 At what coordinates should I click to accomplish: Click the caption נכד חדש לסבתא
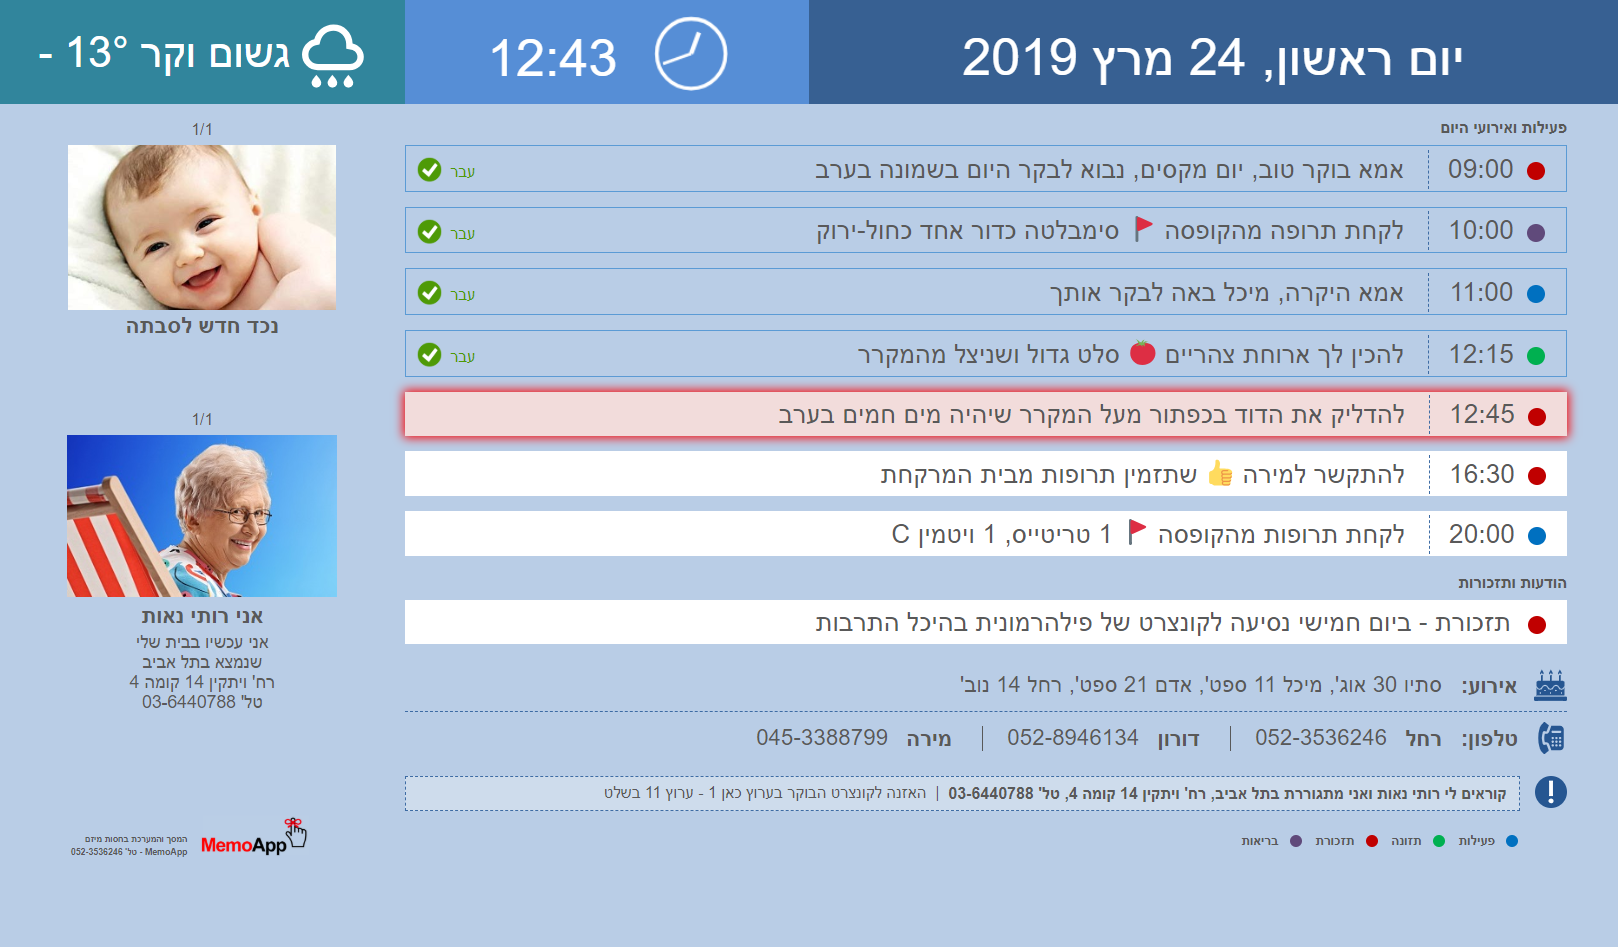click(202, 326)
